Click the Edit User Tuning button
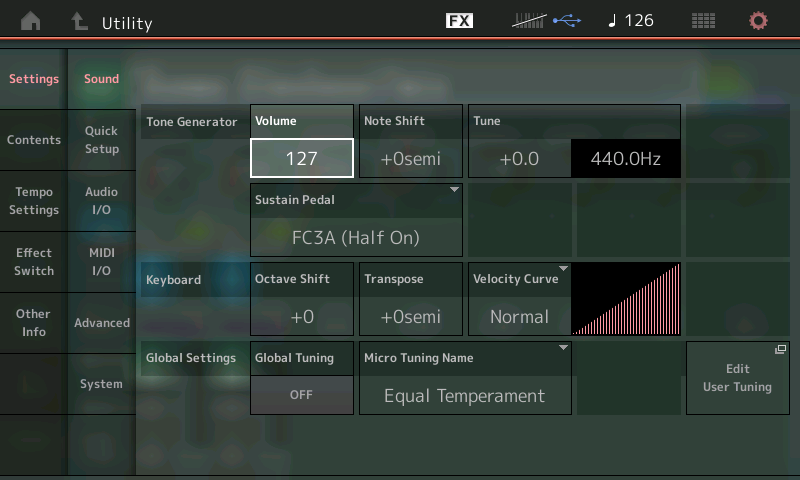The width and height of the screenshot is (800, 480). (738, 378)
